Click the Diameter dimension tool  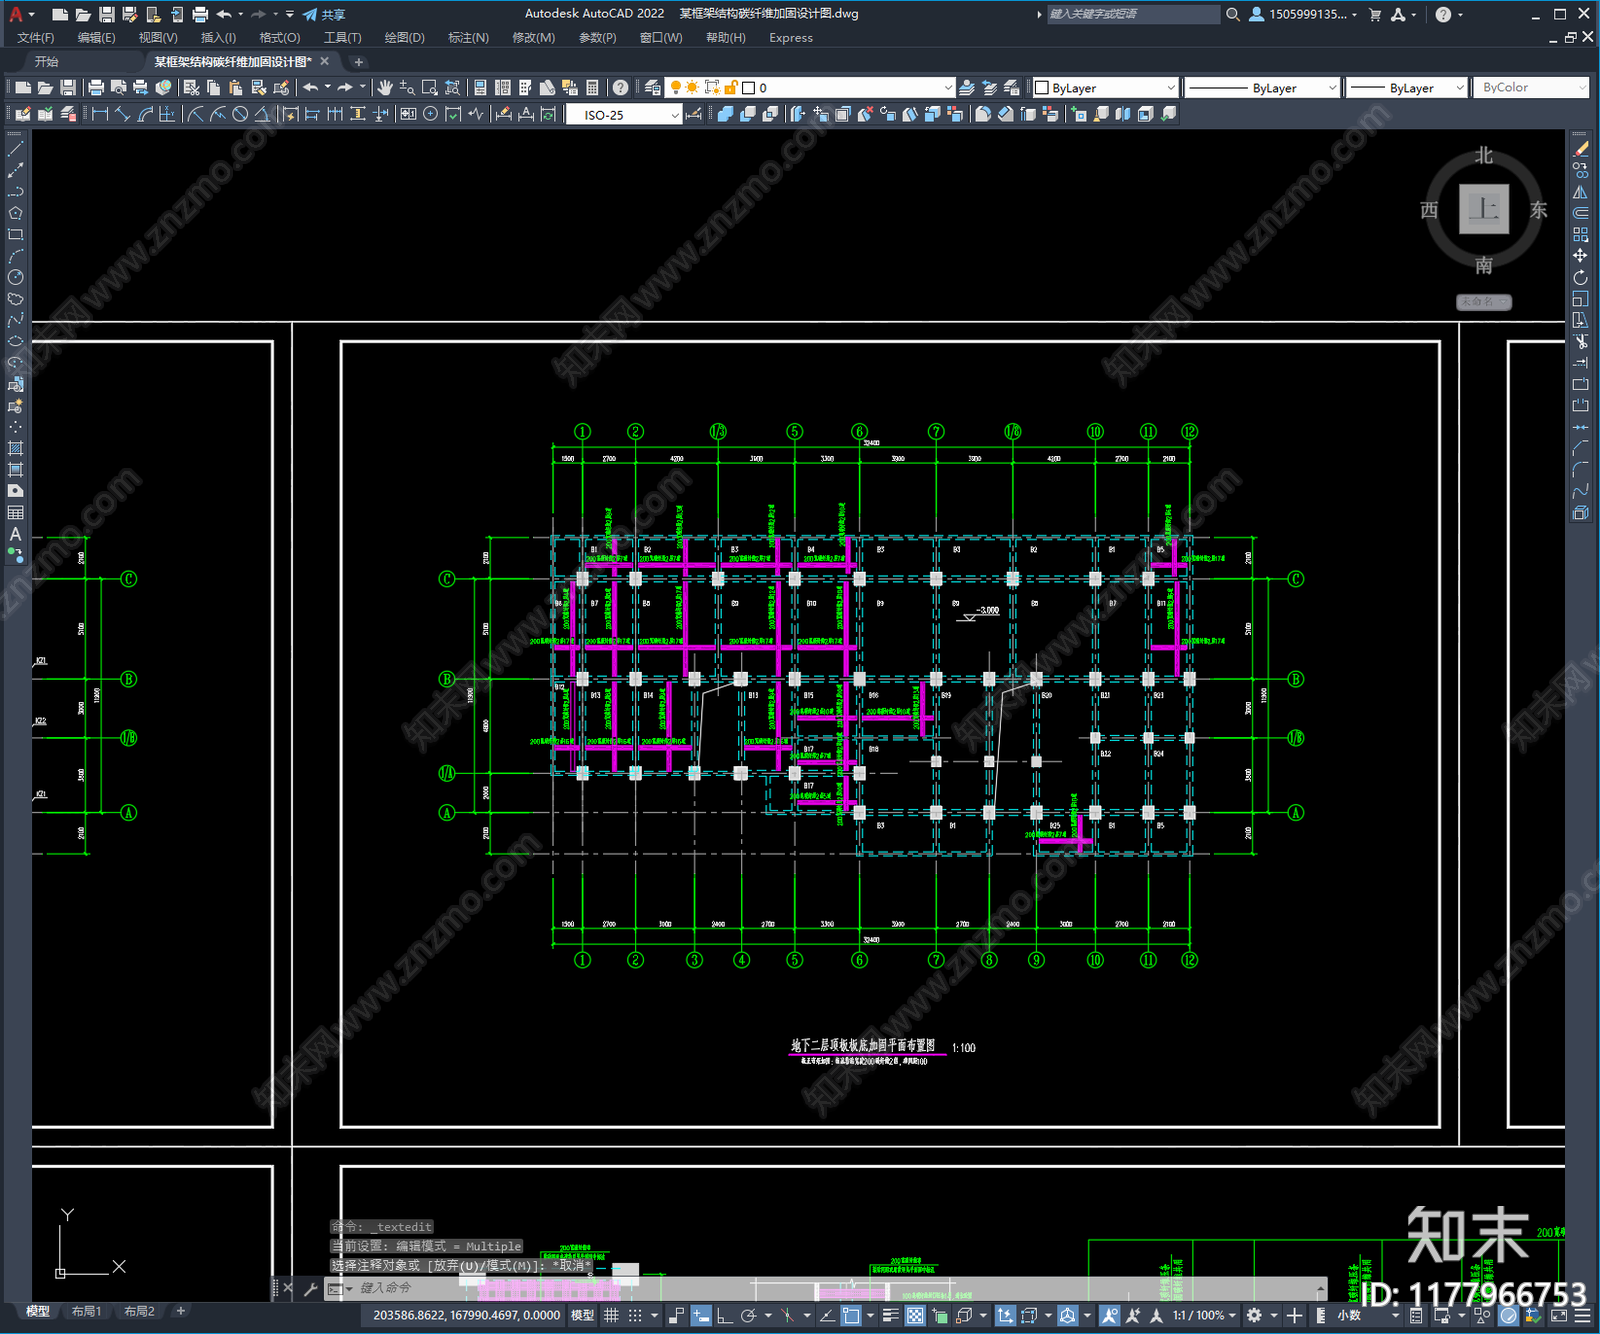pos(240,114)
